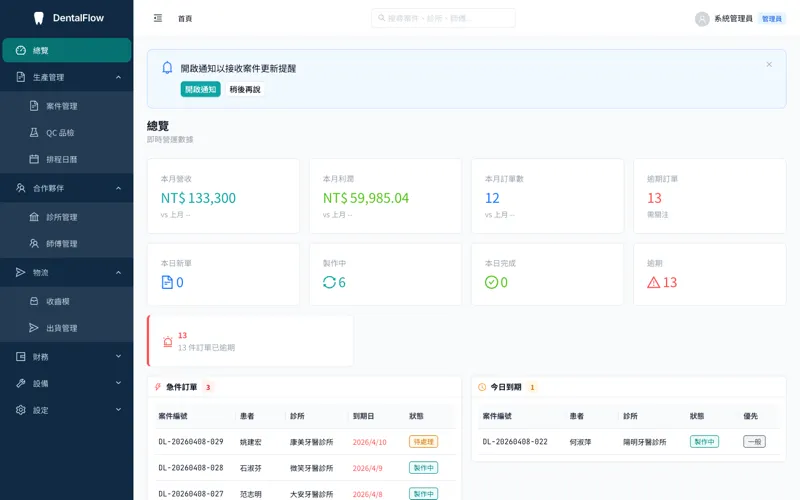Click the search magnifier icon
The height and width of the screenshot is (500, 800).
(381, 18)
